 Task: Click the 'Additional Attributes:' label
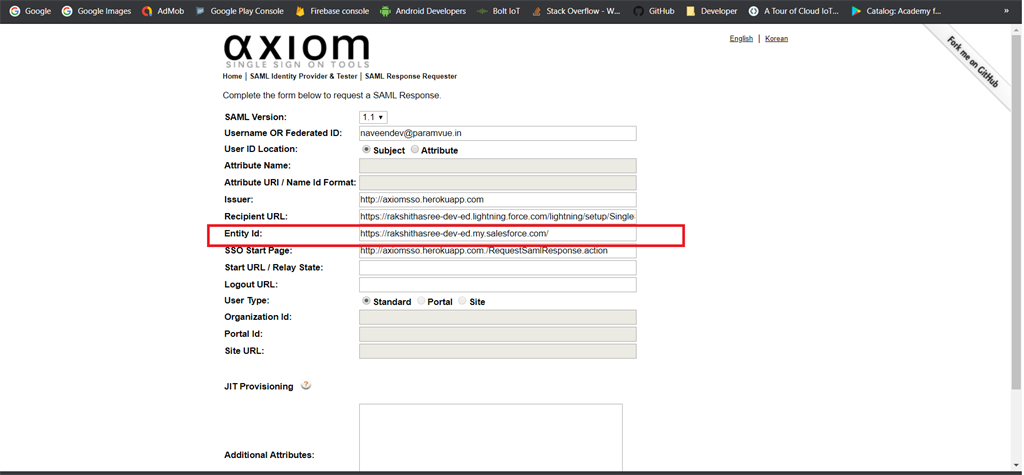click(269, 455)
